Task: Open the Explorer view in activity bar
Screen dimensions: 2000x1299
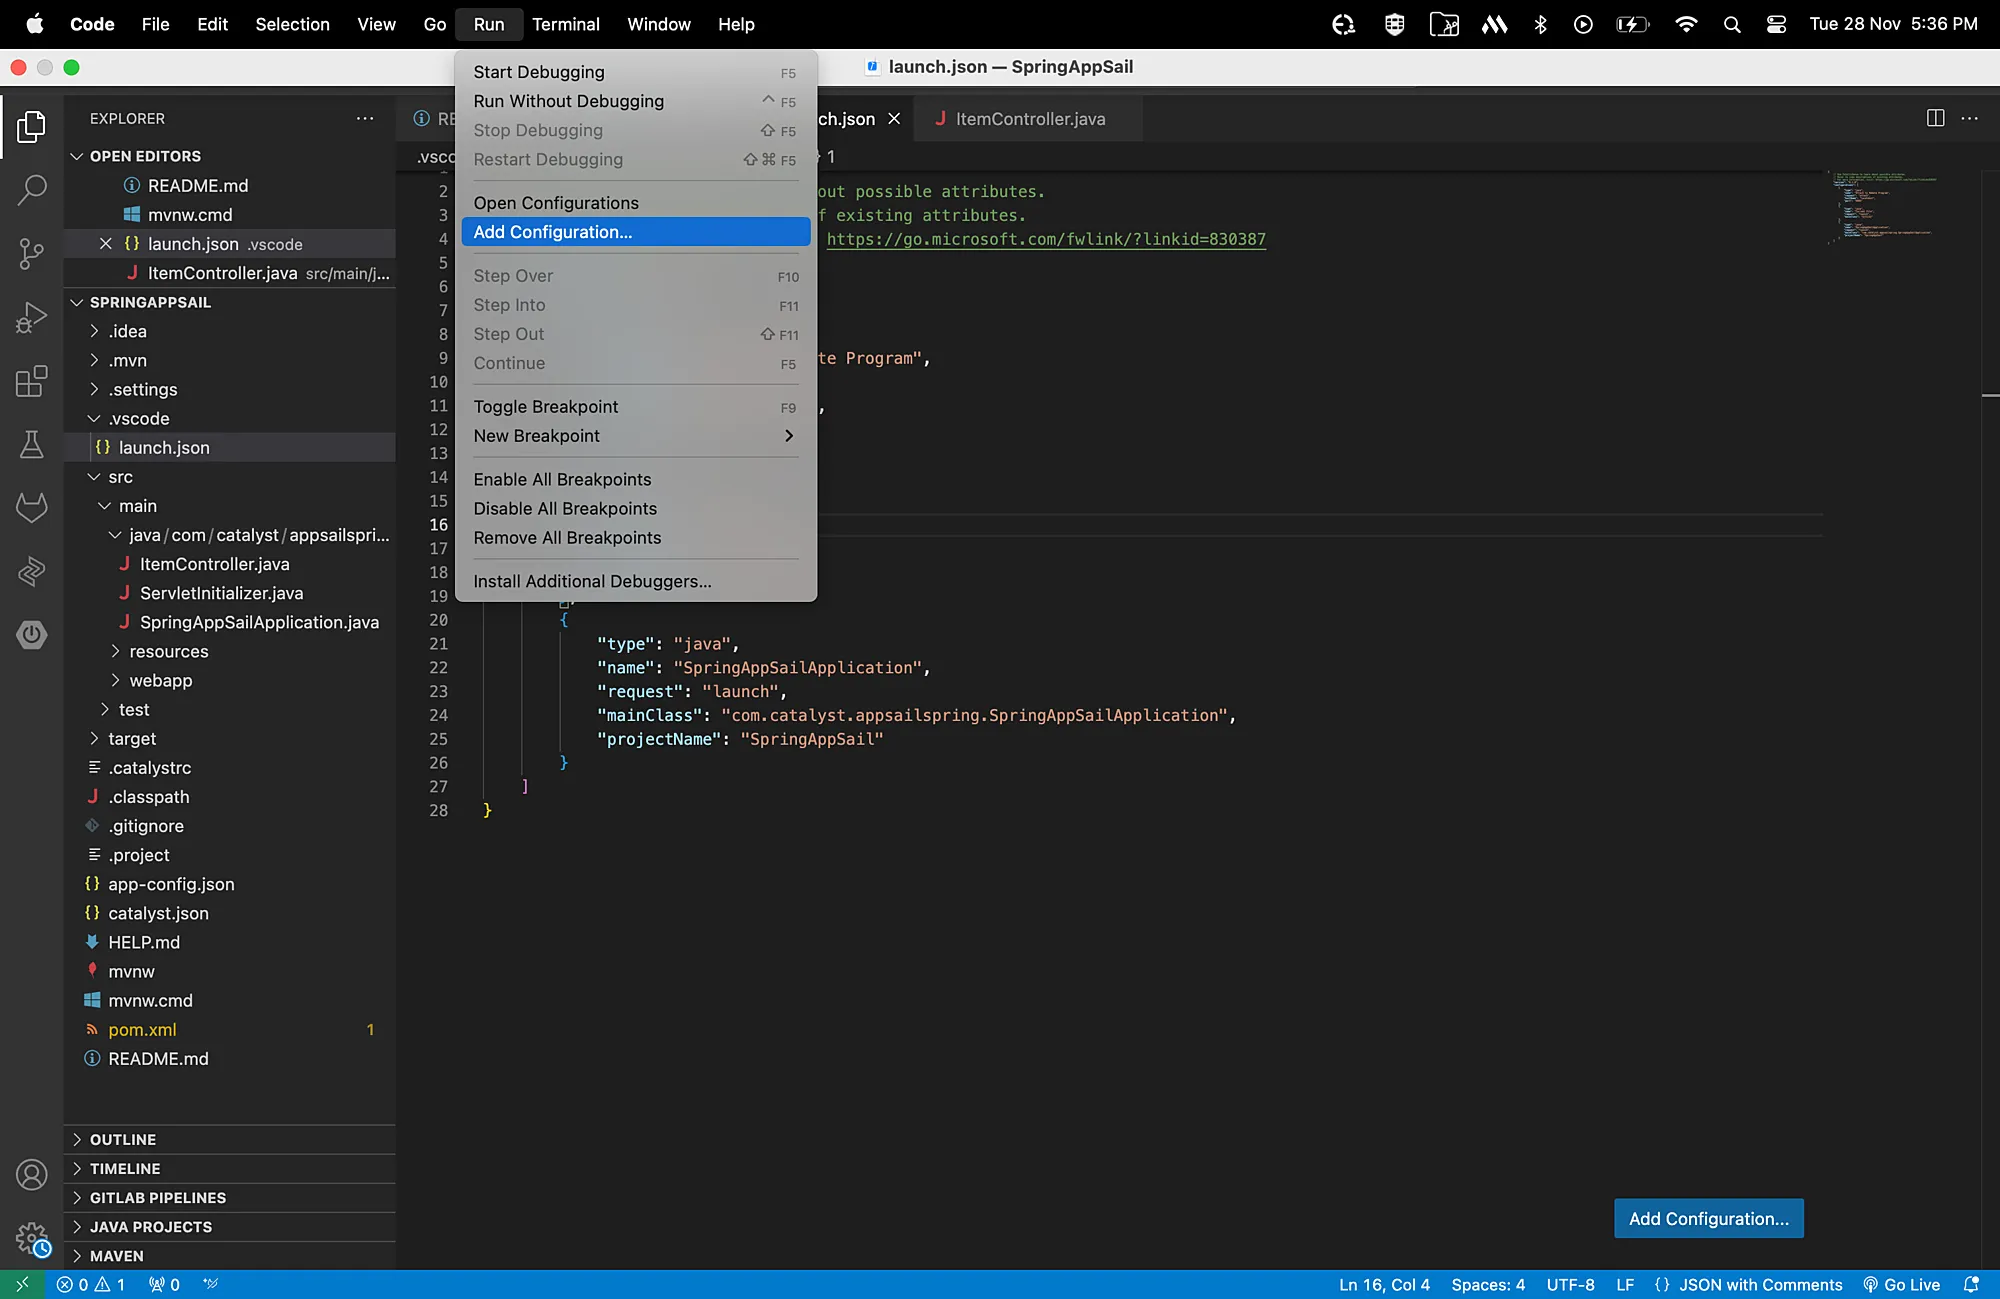Action: coord(31,127)
